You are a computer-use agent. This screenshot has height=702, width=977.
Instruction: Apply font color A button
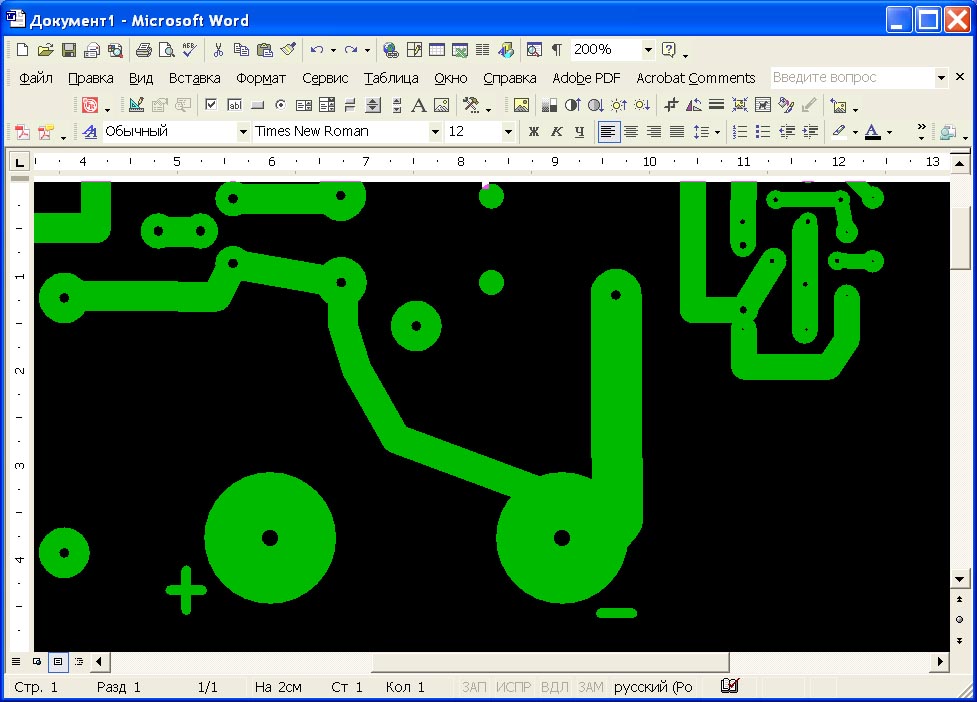coord(873,131)
